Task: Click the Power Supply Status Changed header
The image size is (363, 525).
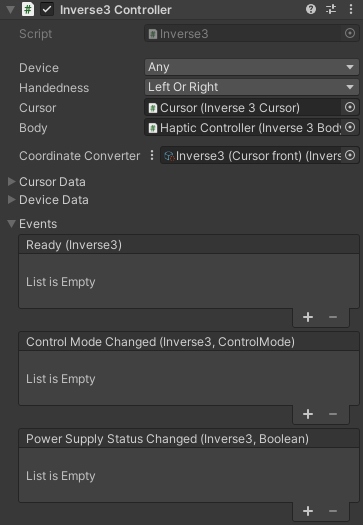Action: click(x=189, y=439)
